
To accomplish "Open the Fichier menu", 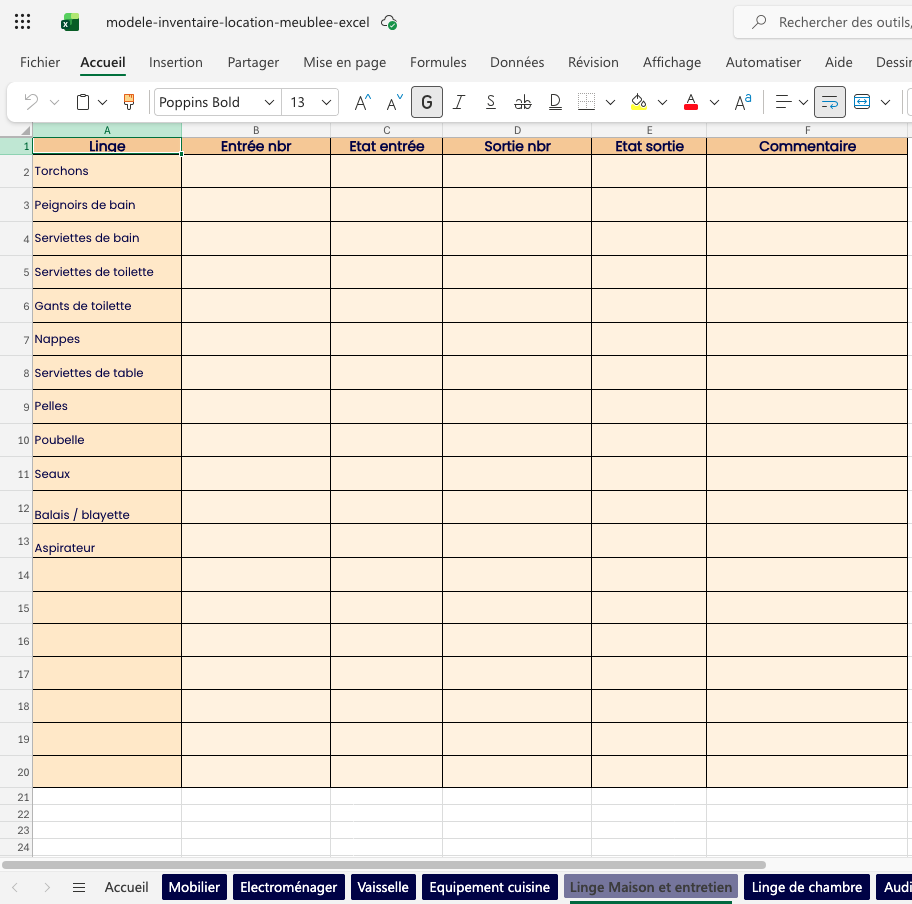I will 40,62.
